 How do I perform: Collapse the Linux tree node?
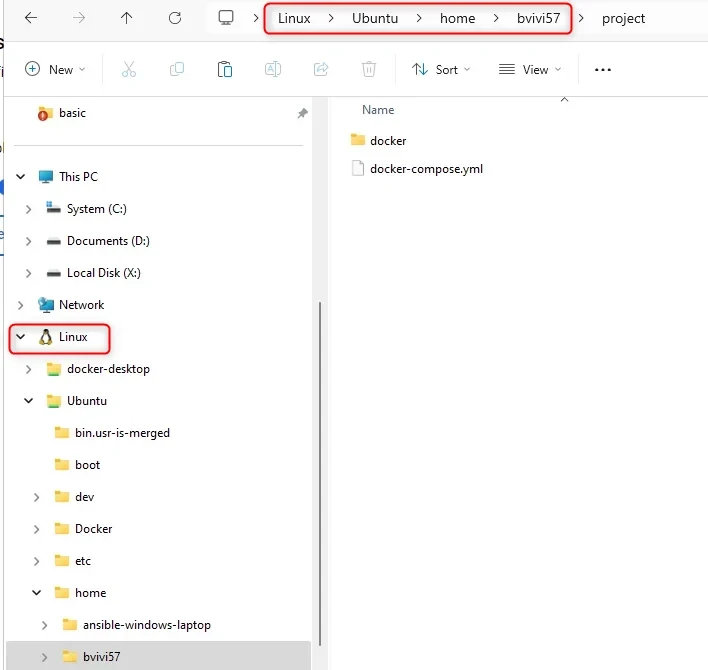click(21, 337)
